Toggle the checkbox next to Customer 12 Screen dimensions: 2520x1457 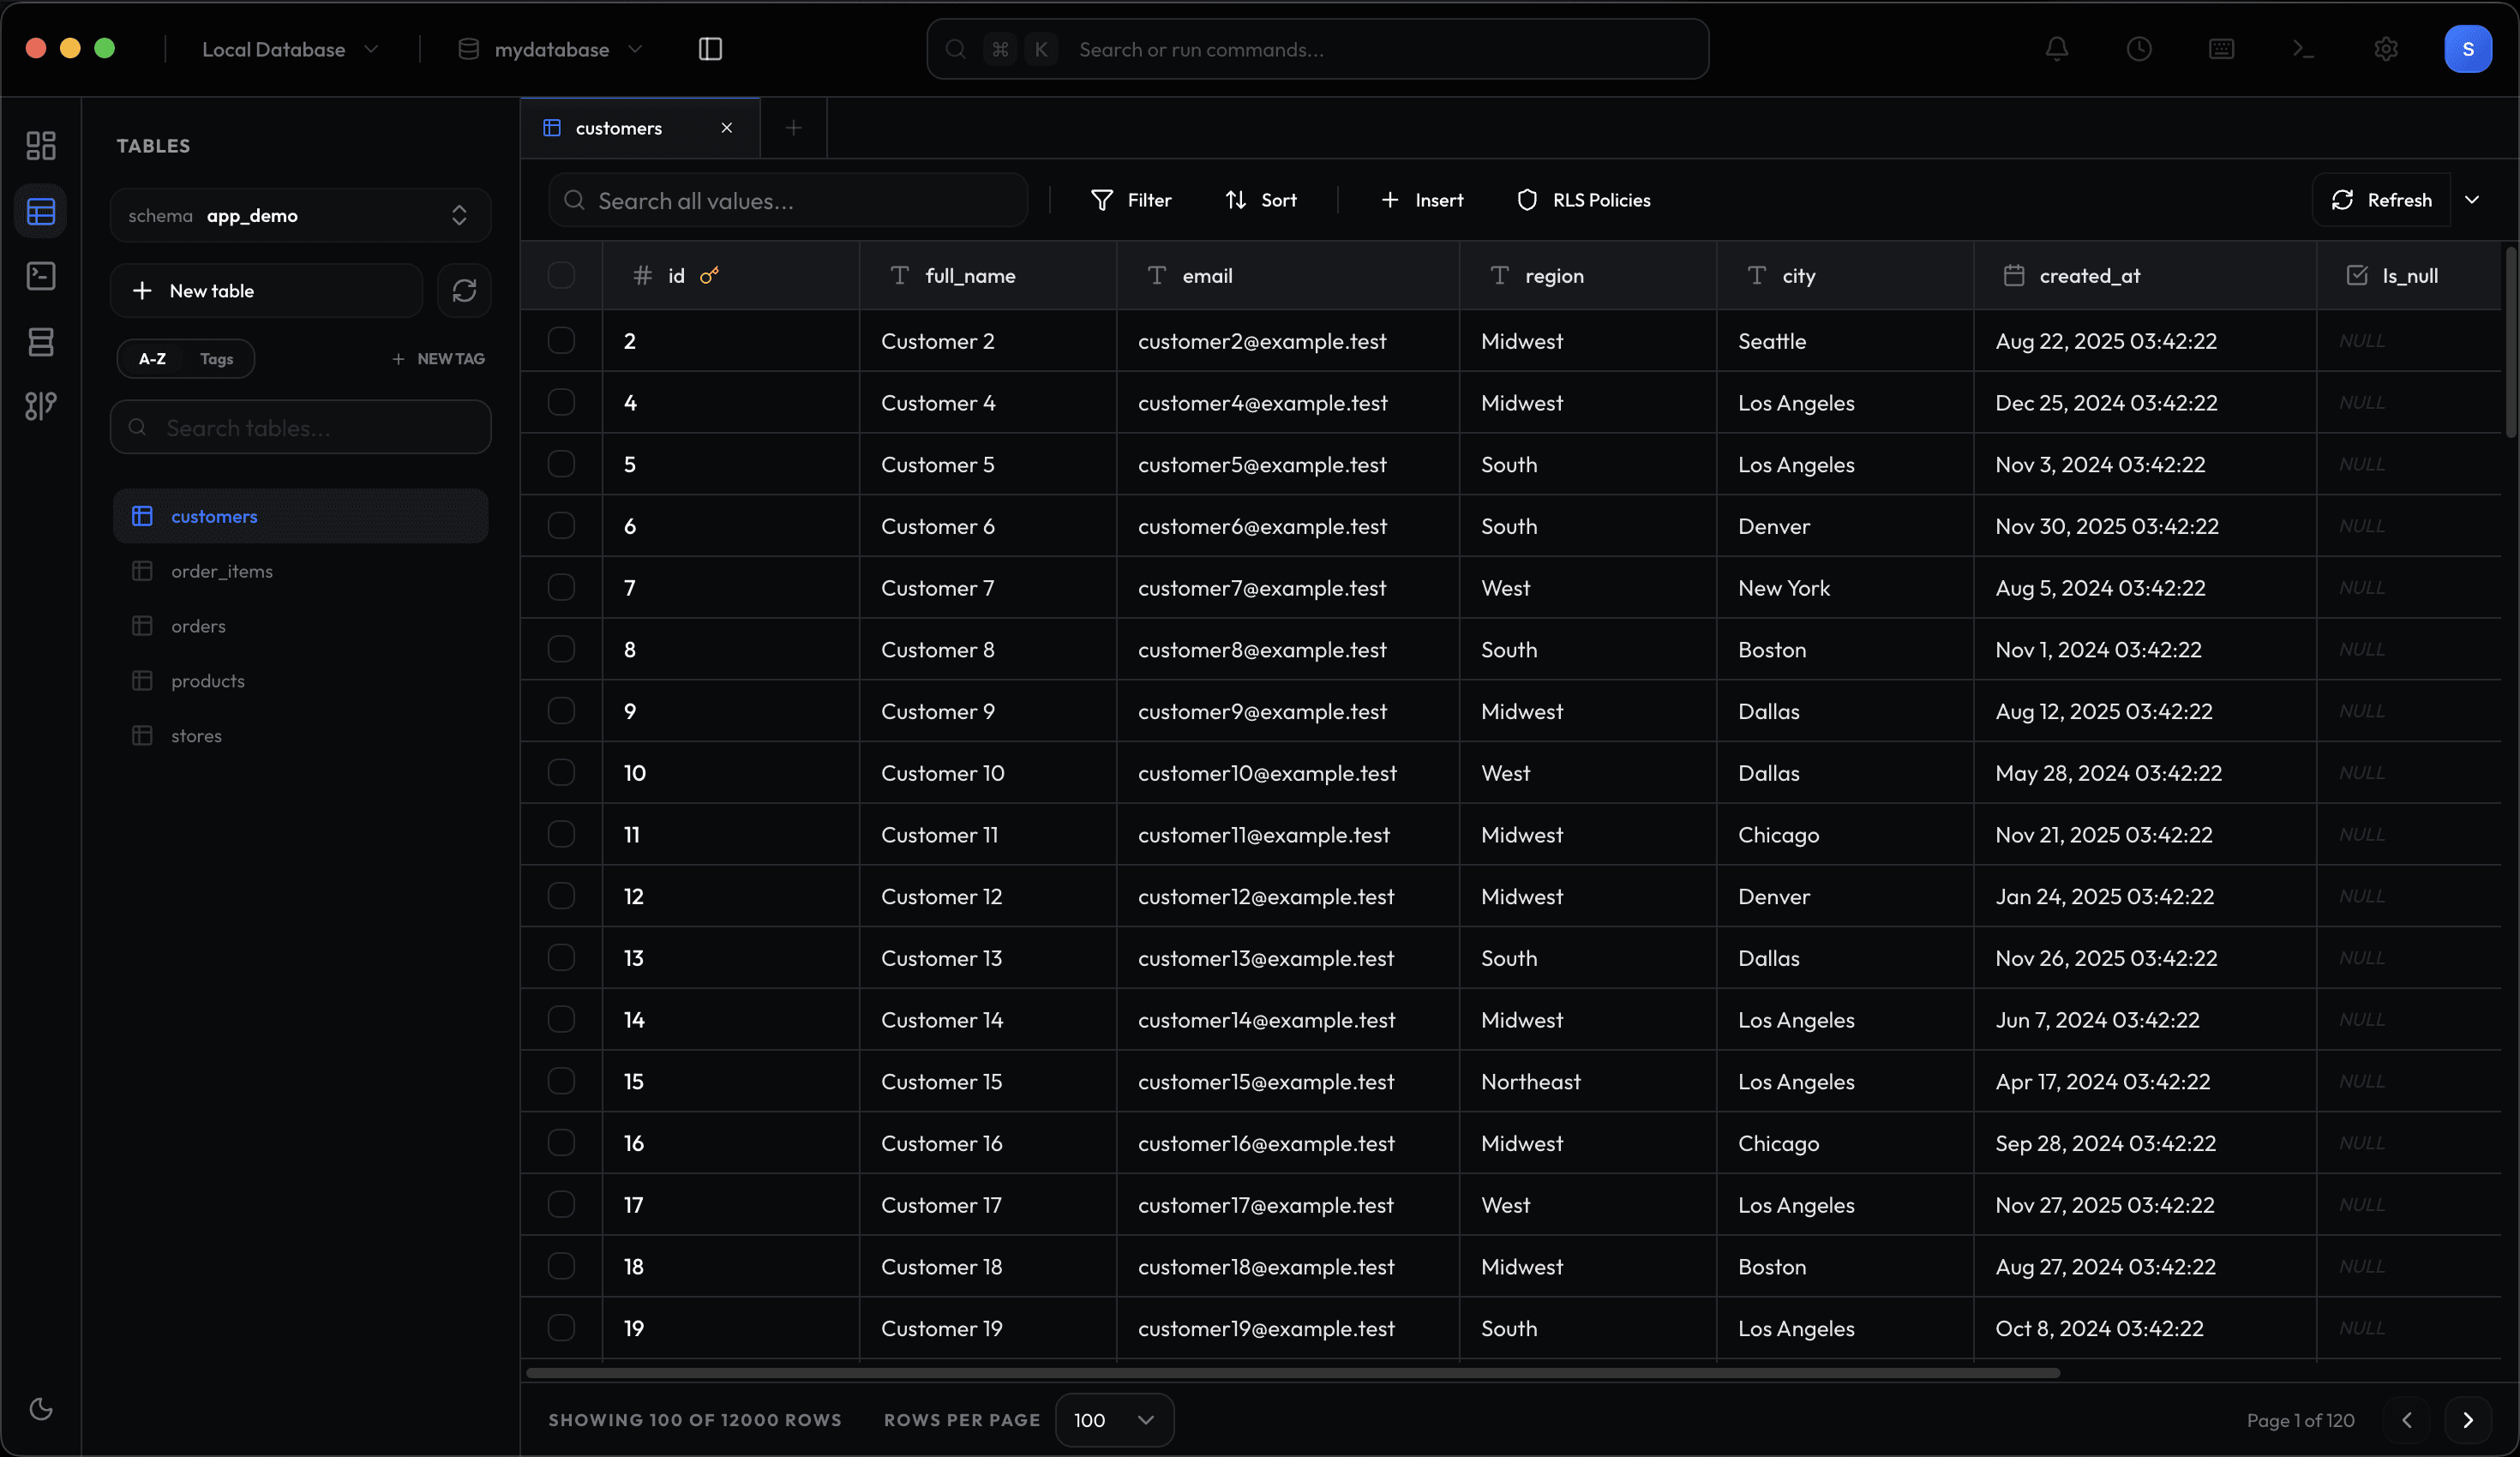pos(561,896)
